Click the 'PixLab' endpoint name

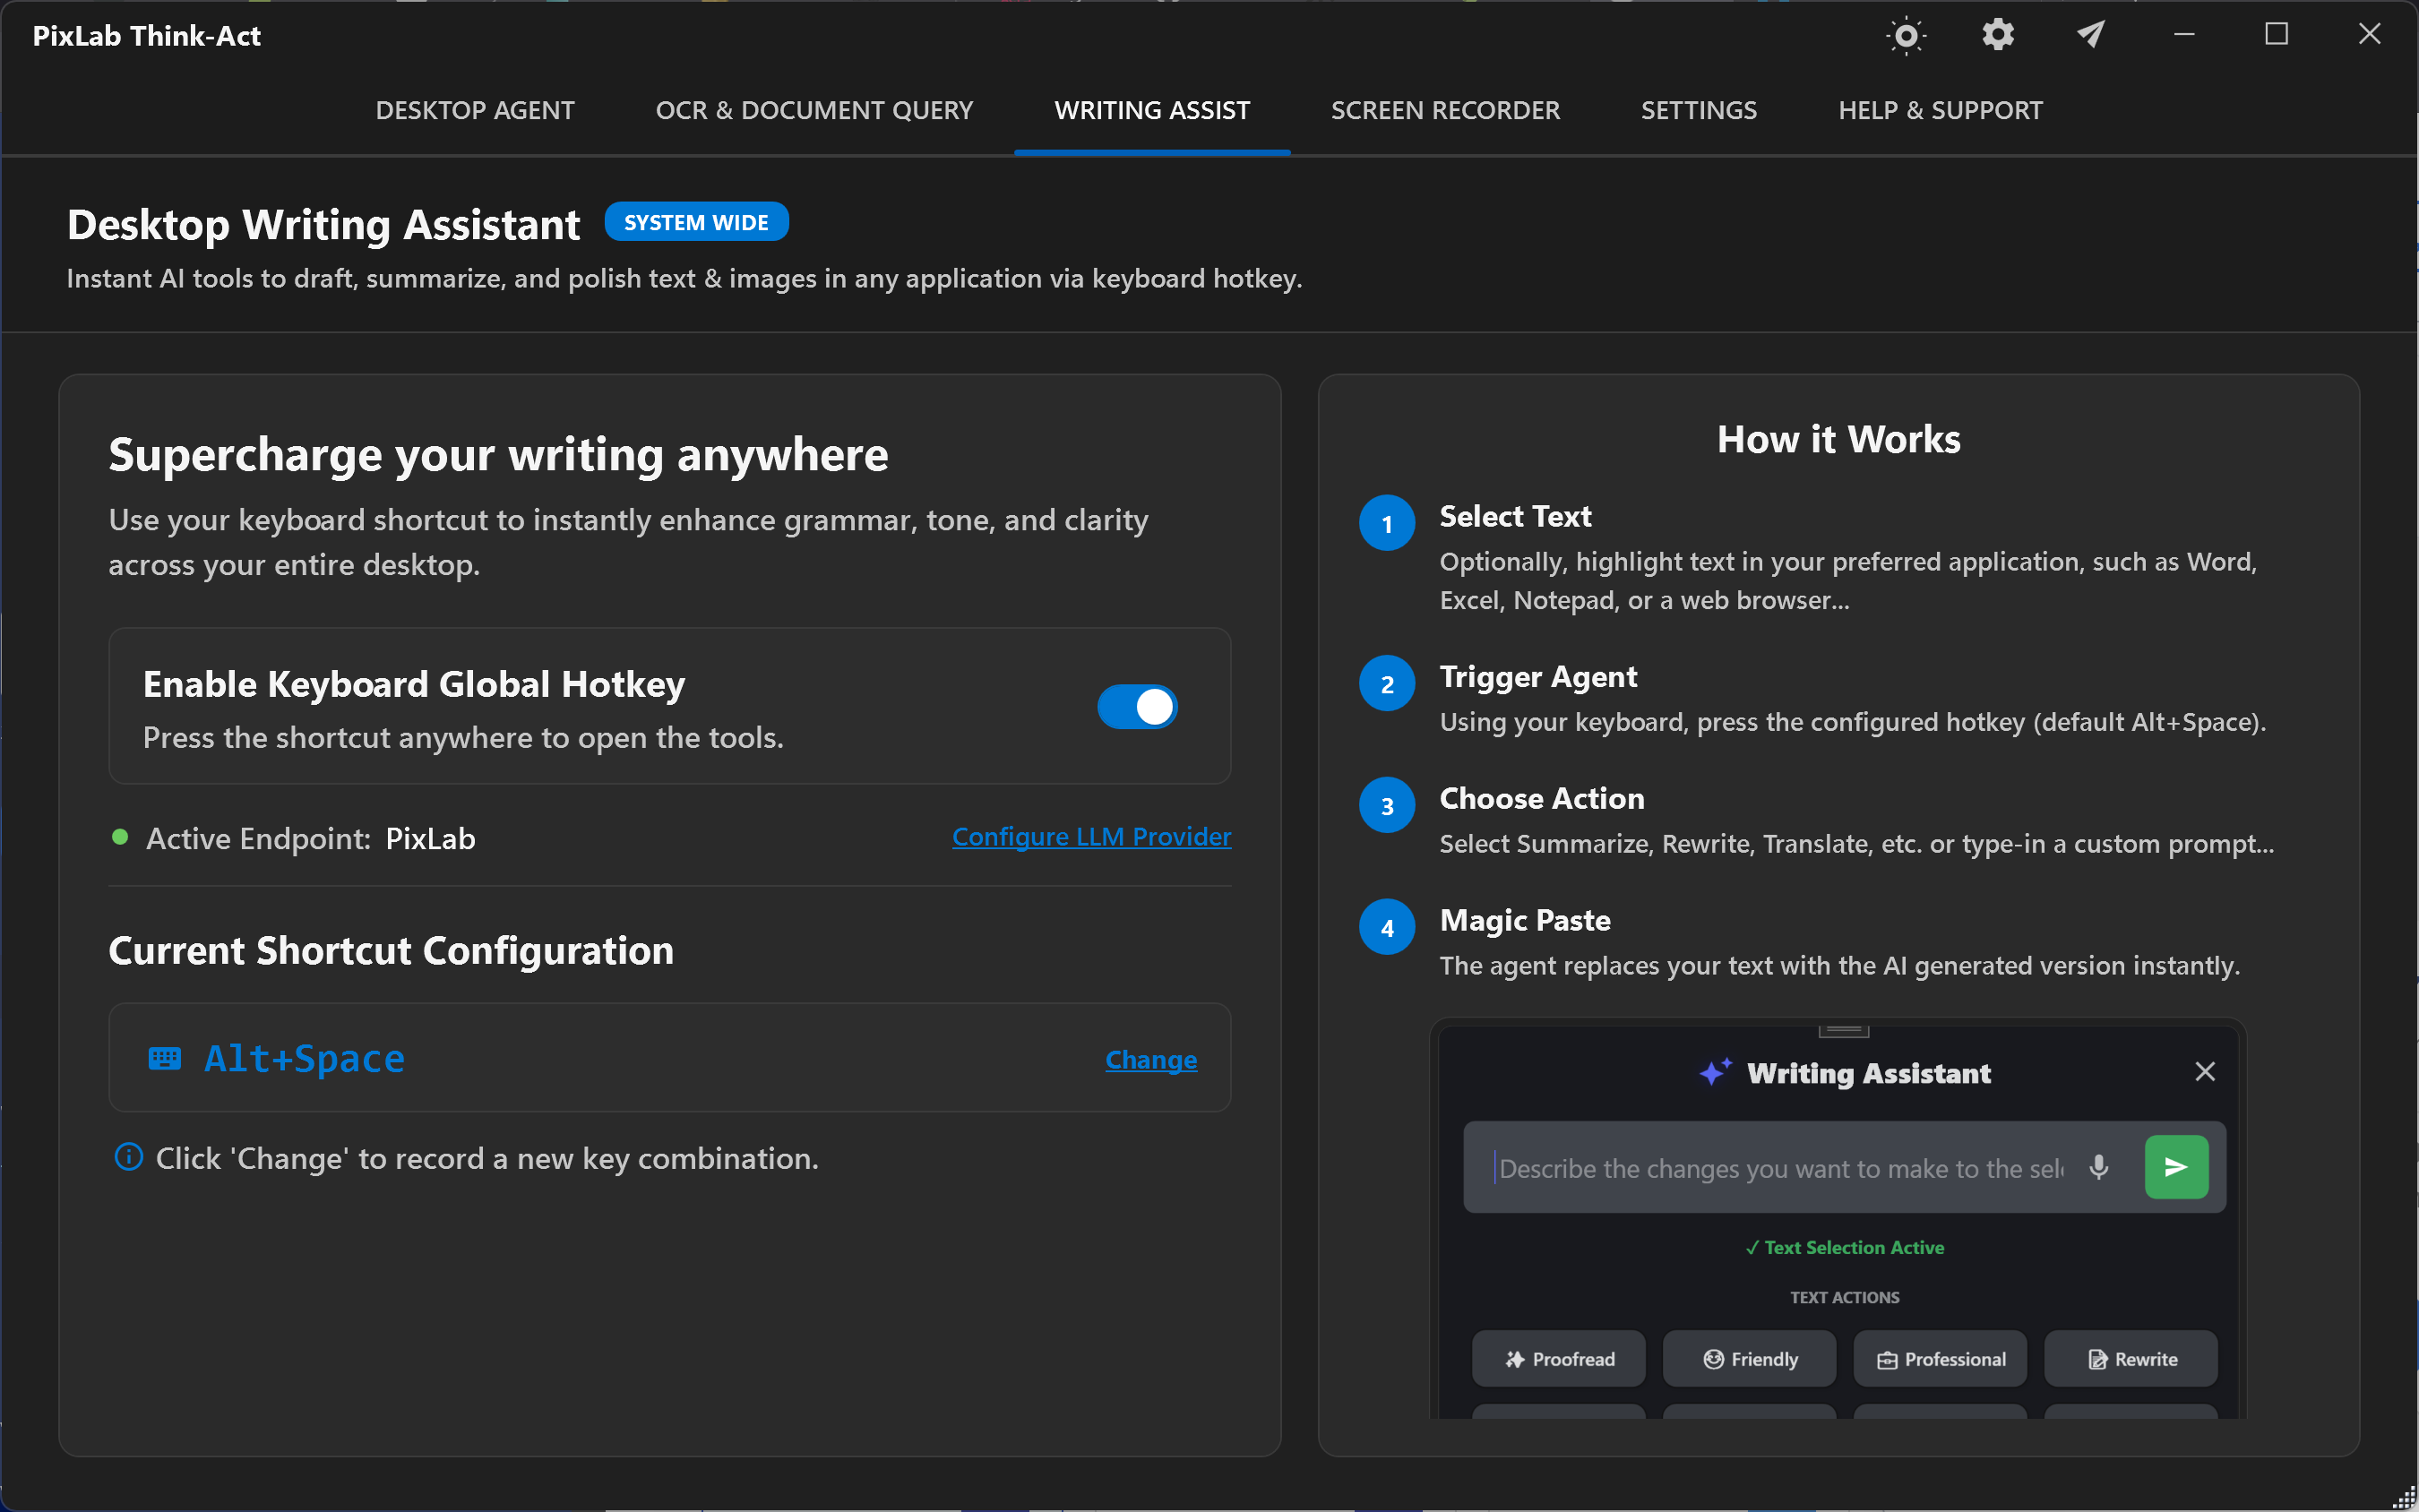pyautogui.click(x=430, y=838)
